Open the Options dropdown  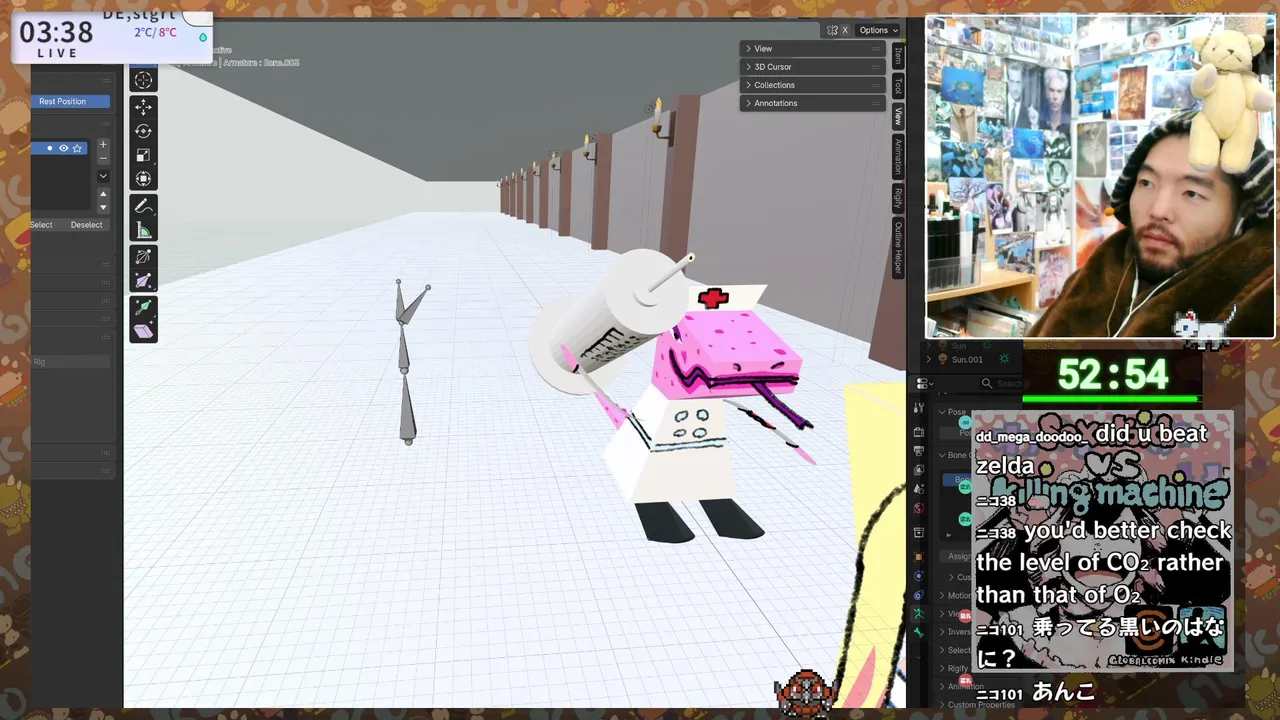(878, 30)
